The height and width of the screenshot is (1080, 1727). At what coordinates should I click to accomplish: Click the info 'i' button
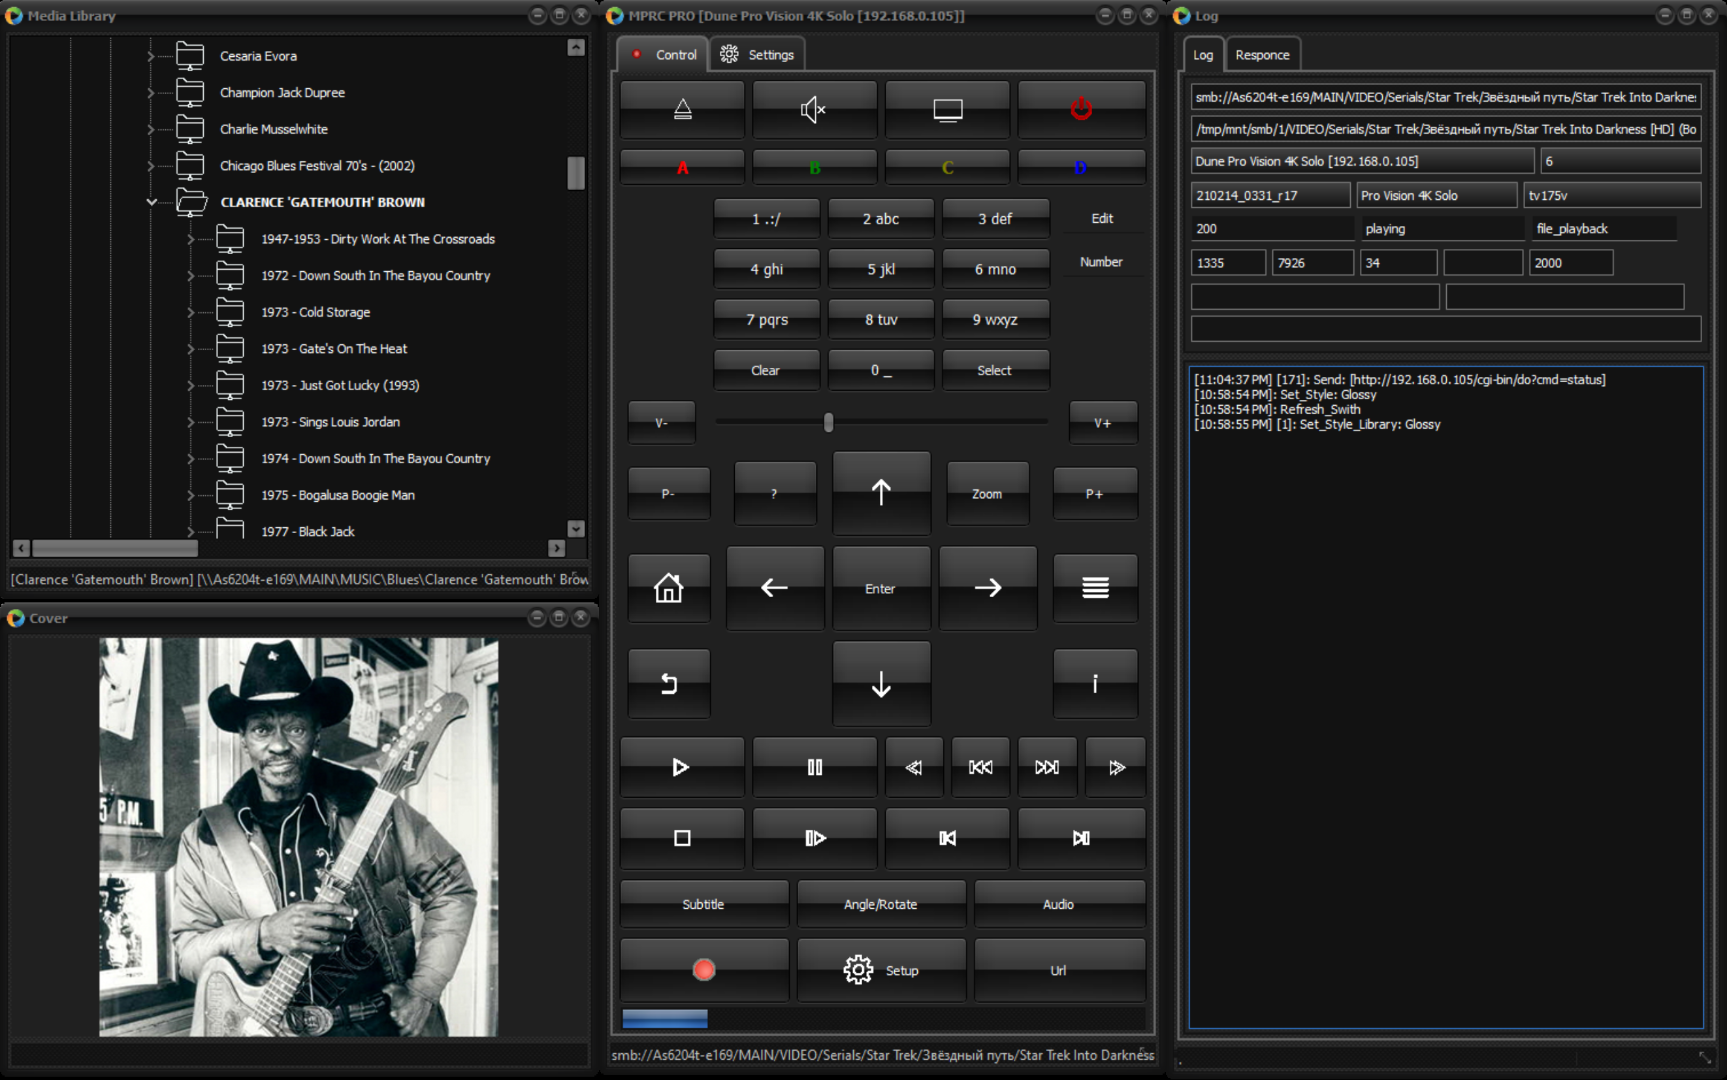[1095, 683]
